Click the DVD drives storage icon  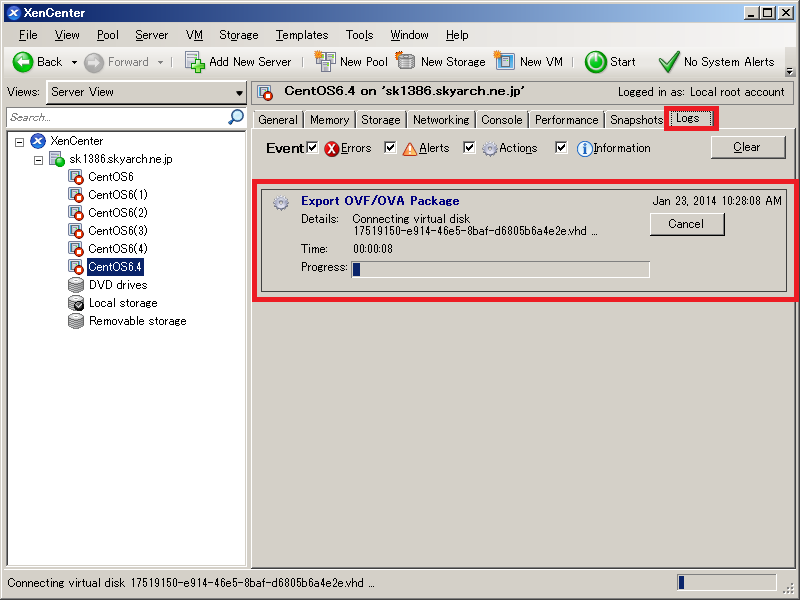coord(76,285)
